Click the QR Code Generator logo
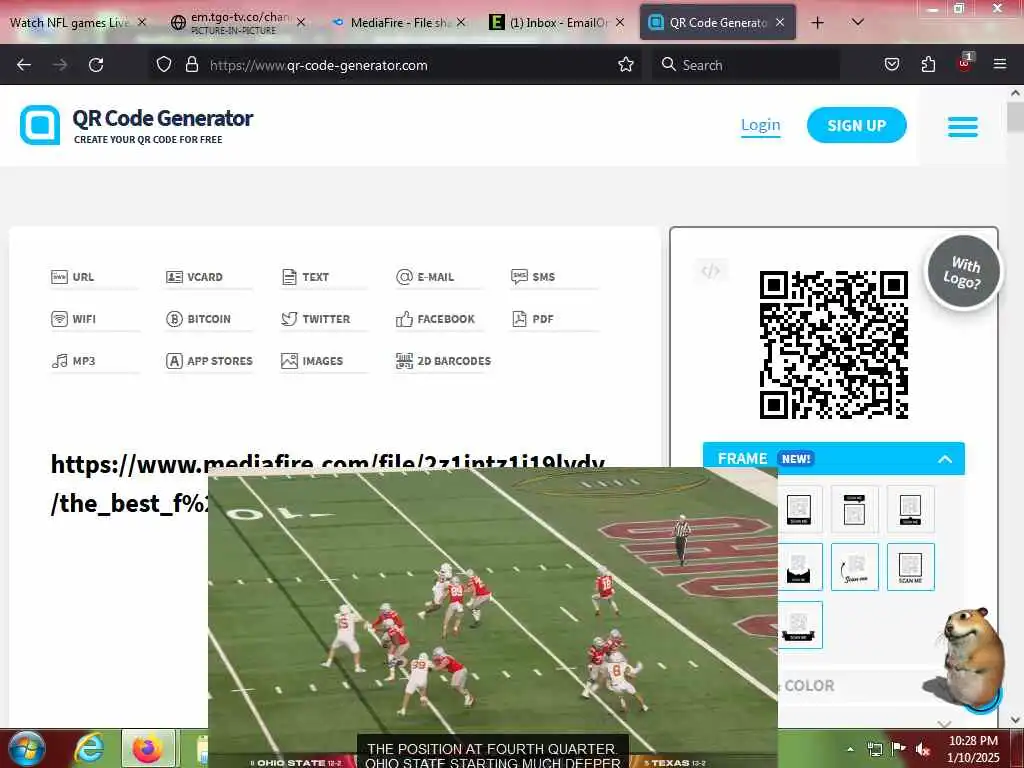 (x=136, y=125)
